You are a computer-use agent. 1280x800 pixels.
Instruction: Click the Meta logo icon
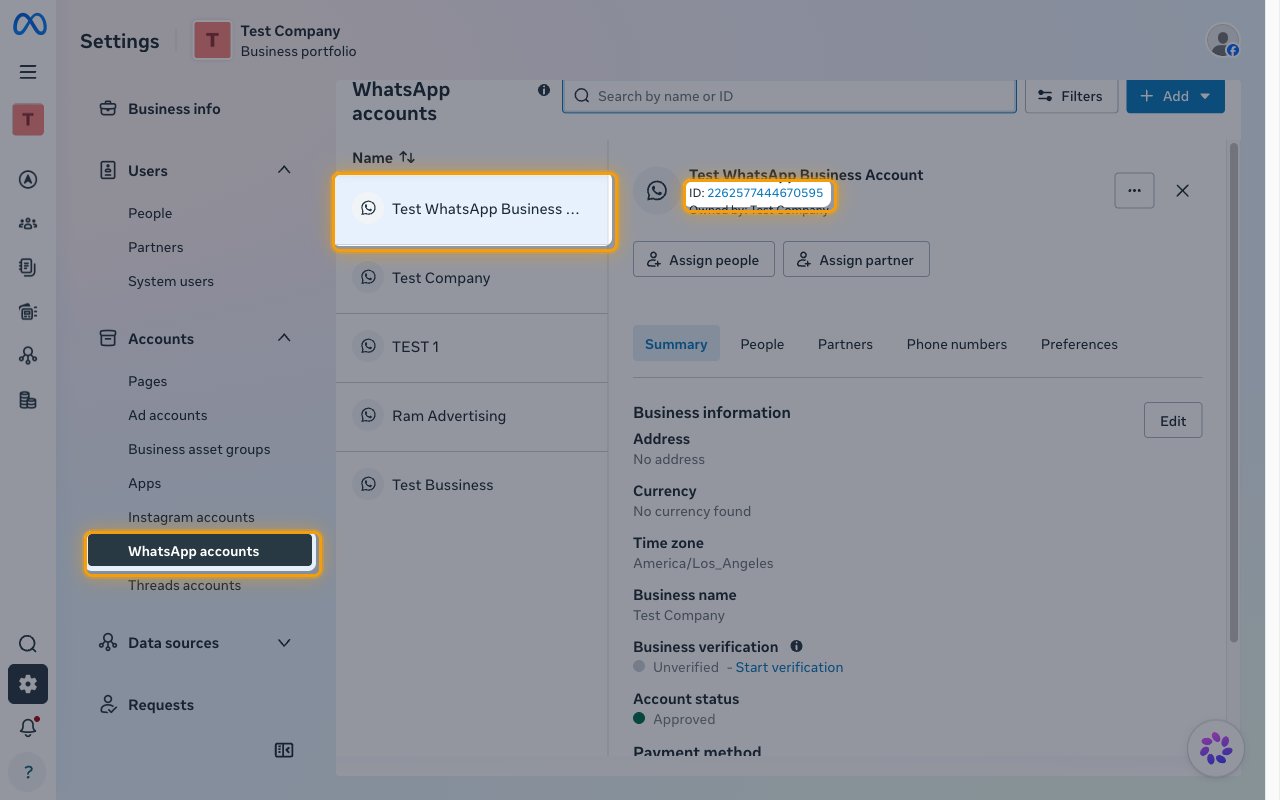tap(29, 25)
